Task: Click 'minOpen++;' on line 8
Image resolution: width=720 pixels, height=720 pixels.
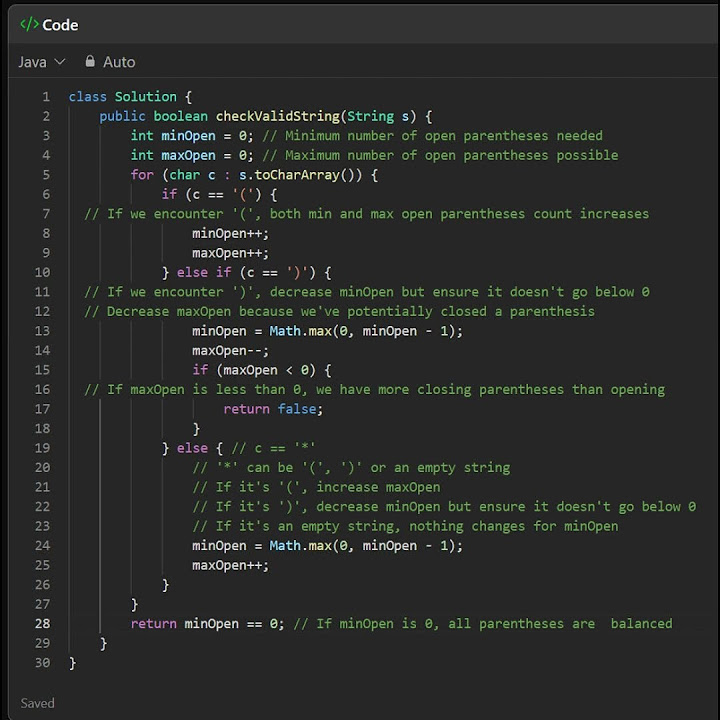Action: 231,233
